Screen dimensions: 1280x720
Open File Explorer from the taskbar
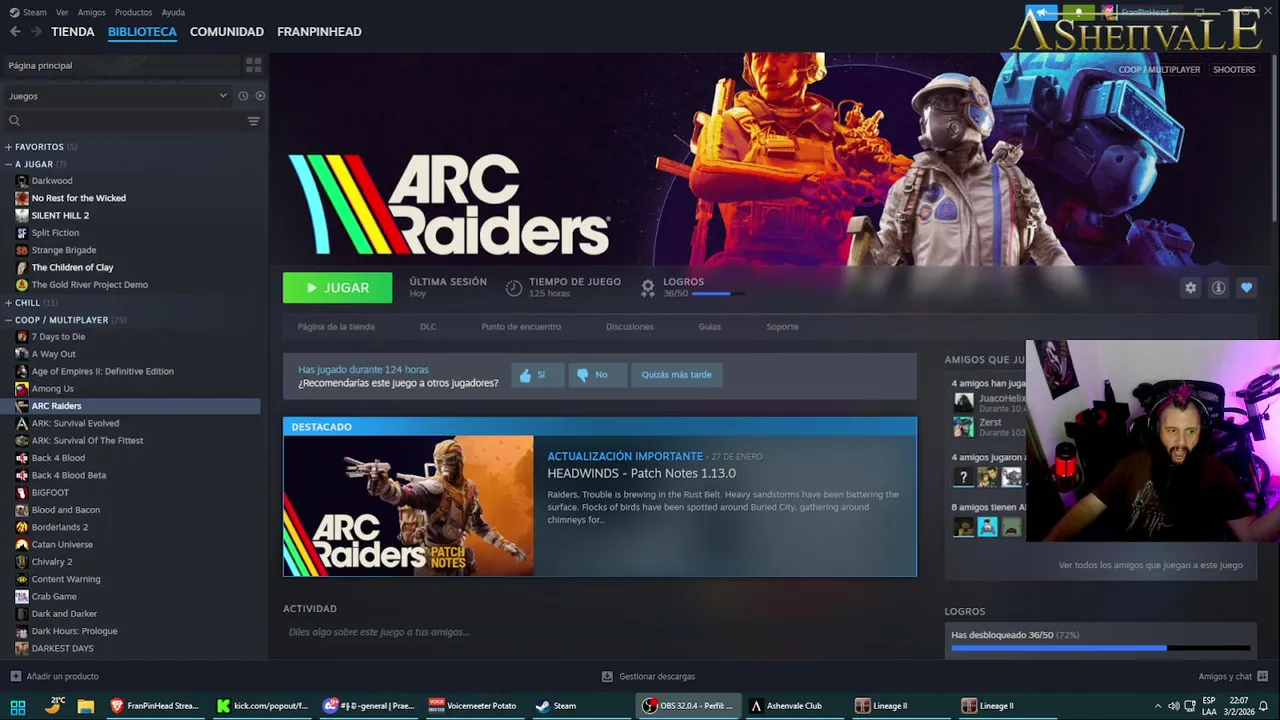pos(85,706)
